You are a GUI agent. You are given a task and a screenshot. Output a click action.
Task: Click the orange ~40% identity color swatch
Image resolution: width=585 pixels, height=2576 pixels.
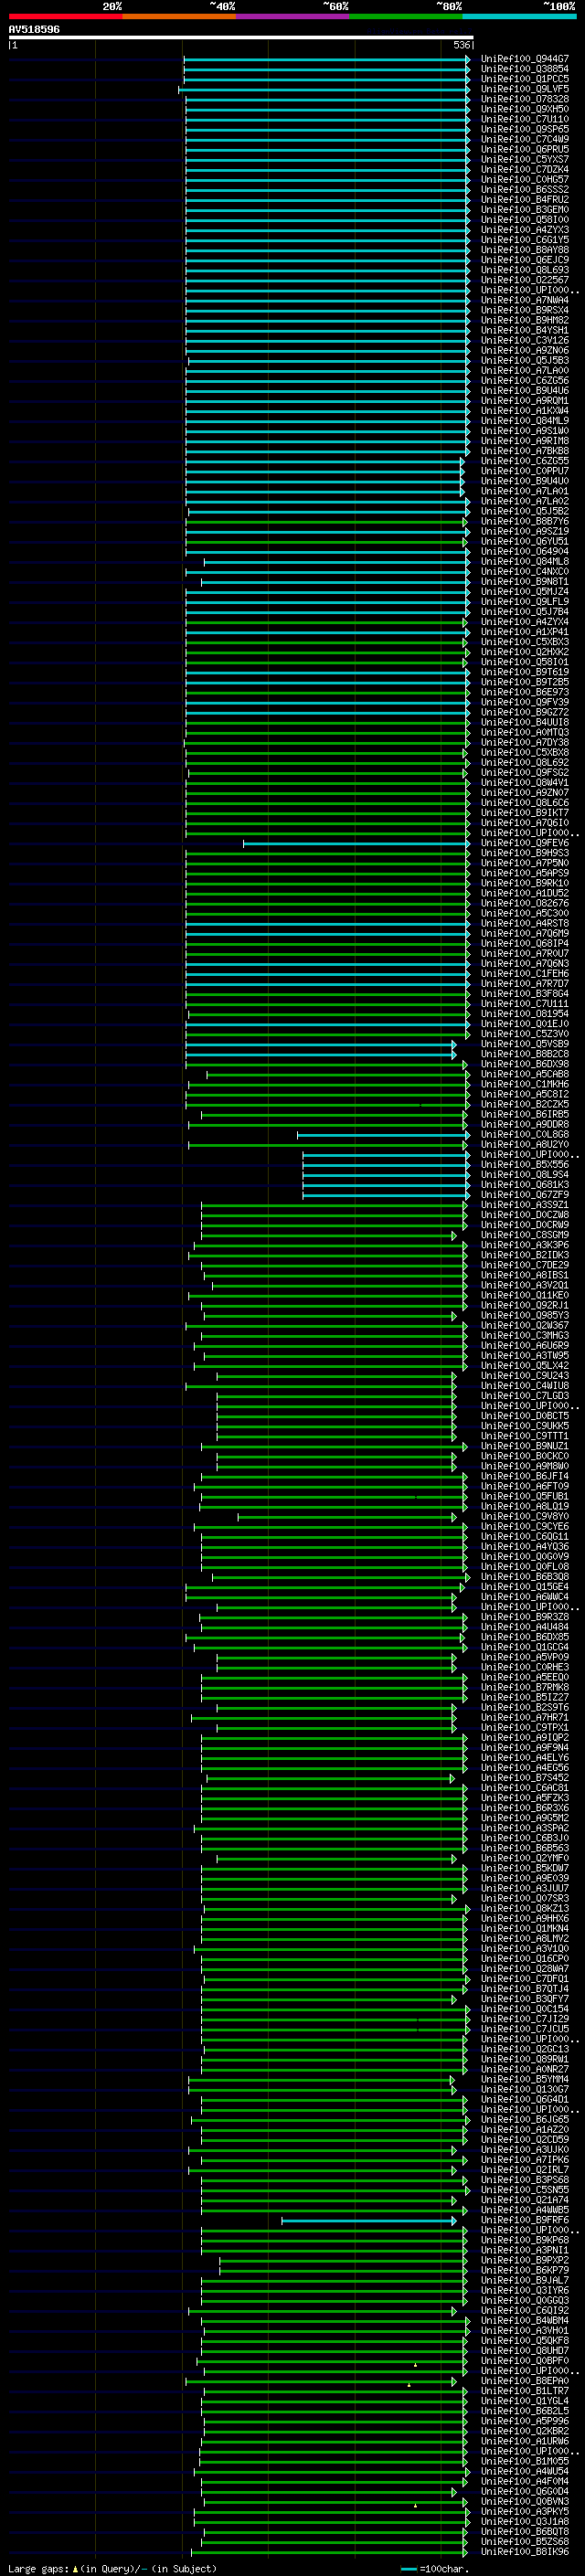179,16
